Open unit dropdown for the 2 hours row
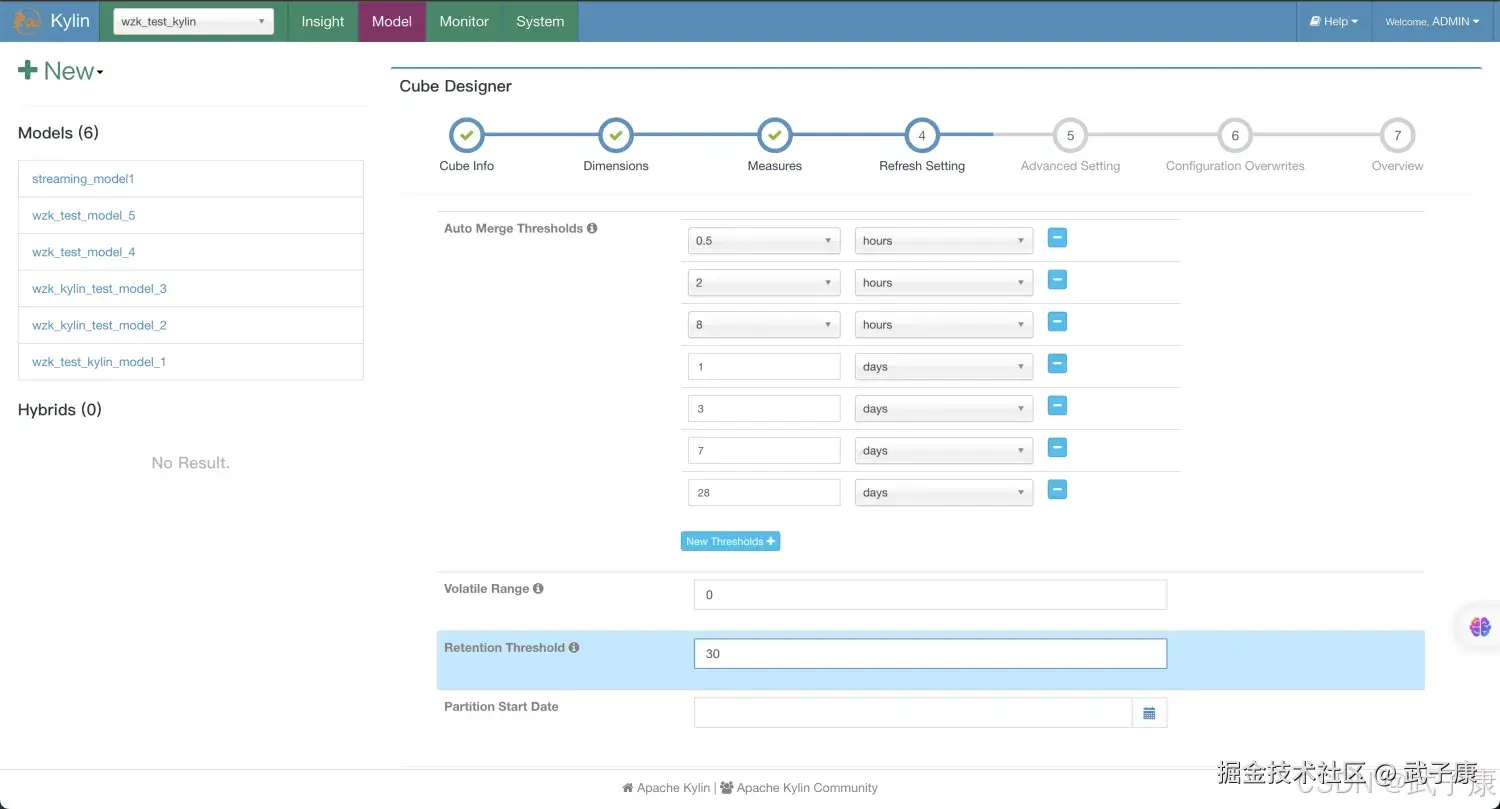 (x=944, y=283)
